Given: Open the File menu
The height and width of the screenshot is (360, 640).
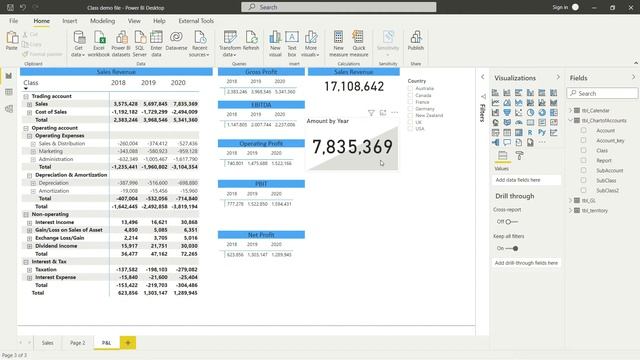Looking at the screenshot, I should tap(13, 21).
